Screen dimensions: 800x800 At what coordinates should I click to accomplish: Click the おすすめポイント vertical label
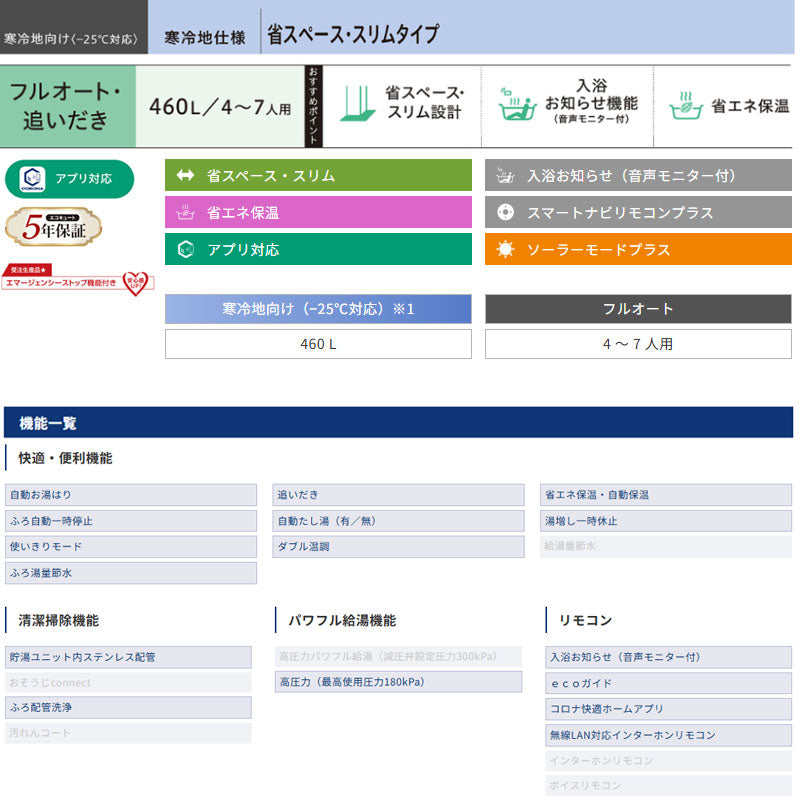pyautogui.click(x=313, y=106)
